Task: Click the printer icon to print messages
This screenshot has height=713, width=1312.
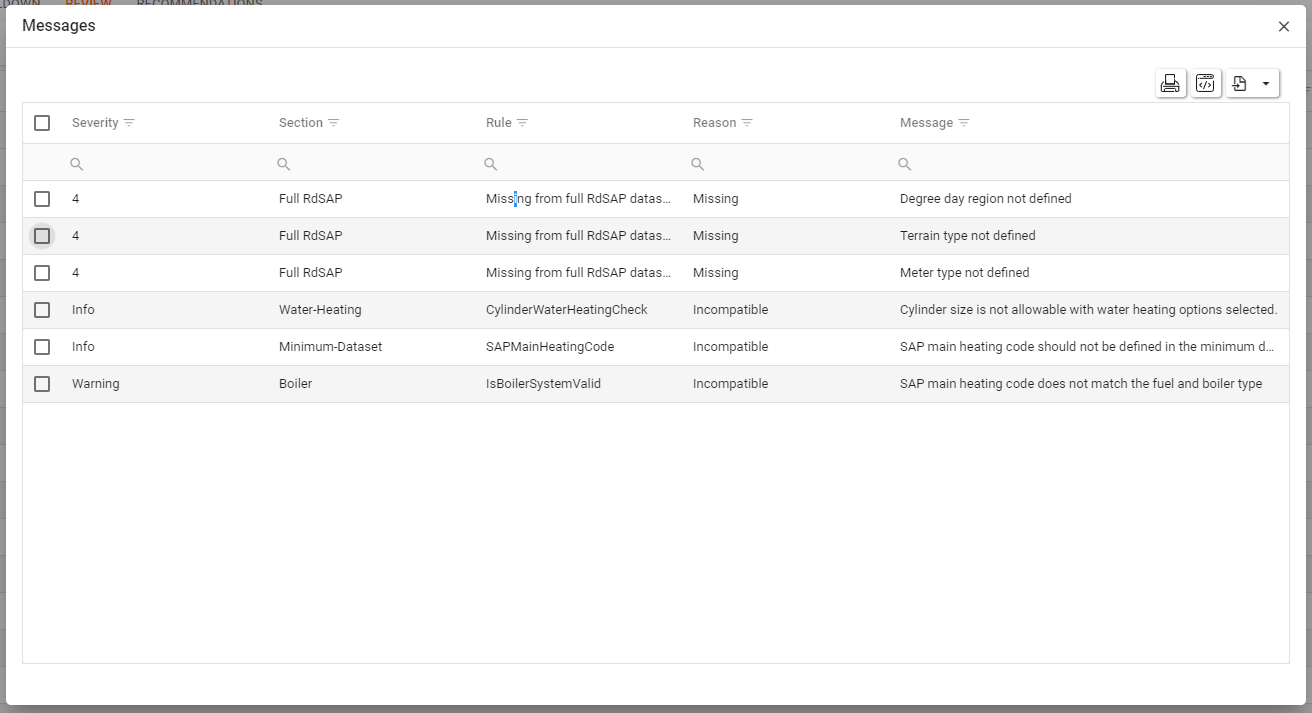Action: click(x=1170, y=84)
